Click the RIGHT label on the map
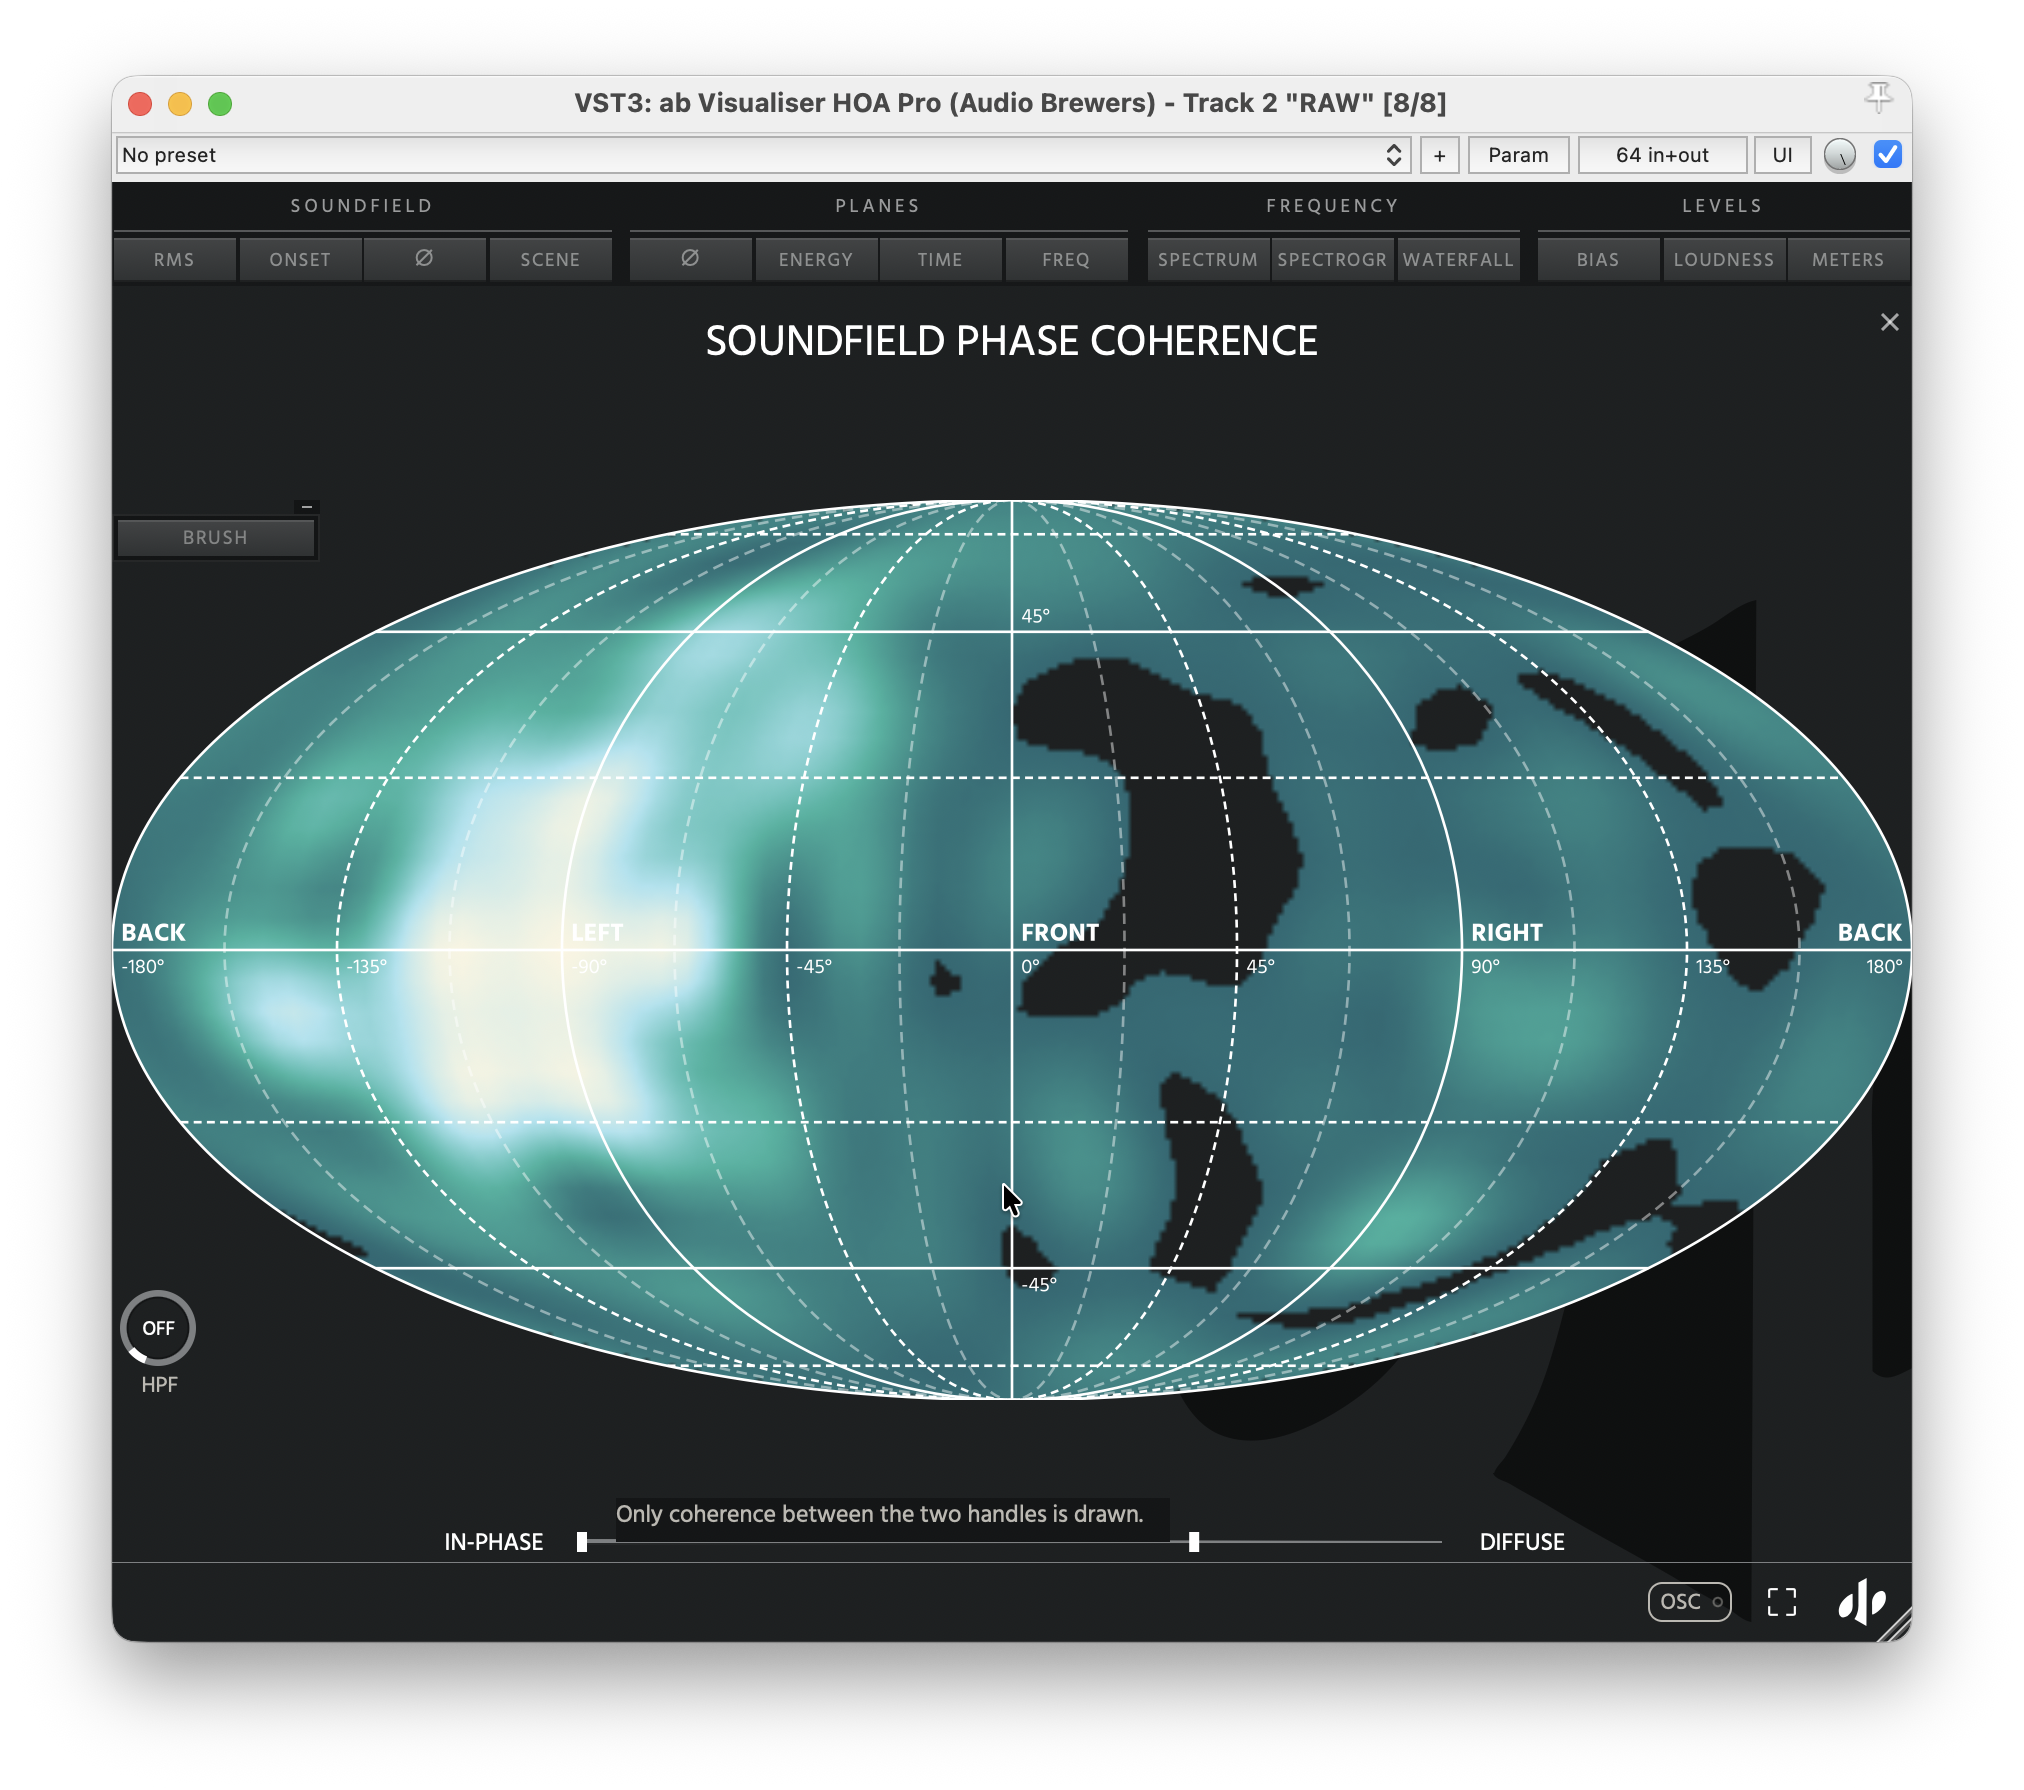The image size is (2024, 1790). click(1507, 932)
